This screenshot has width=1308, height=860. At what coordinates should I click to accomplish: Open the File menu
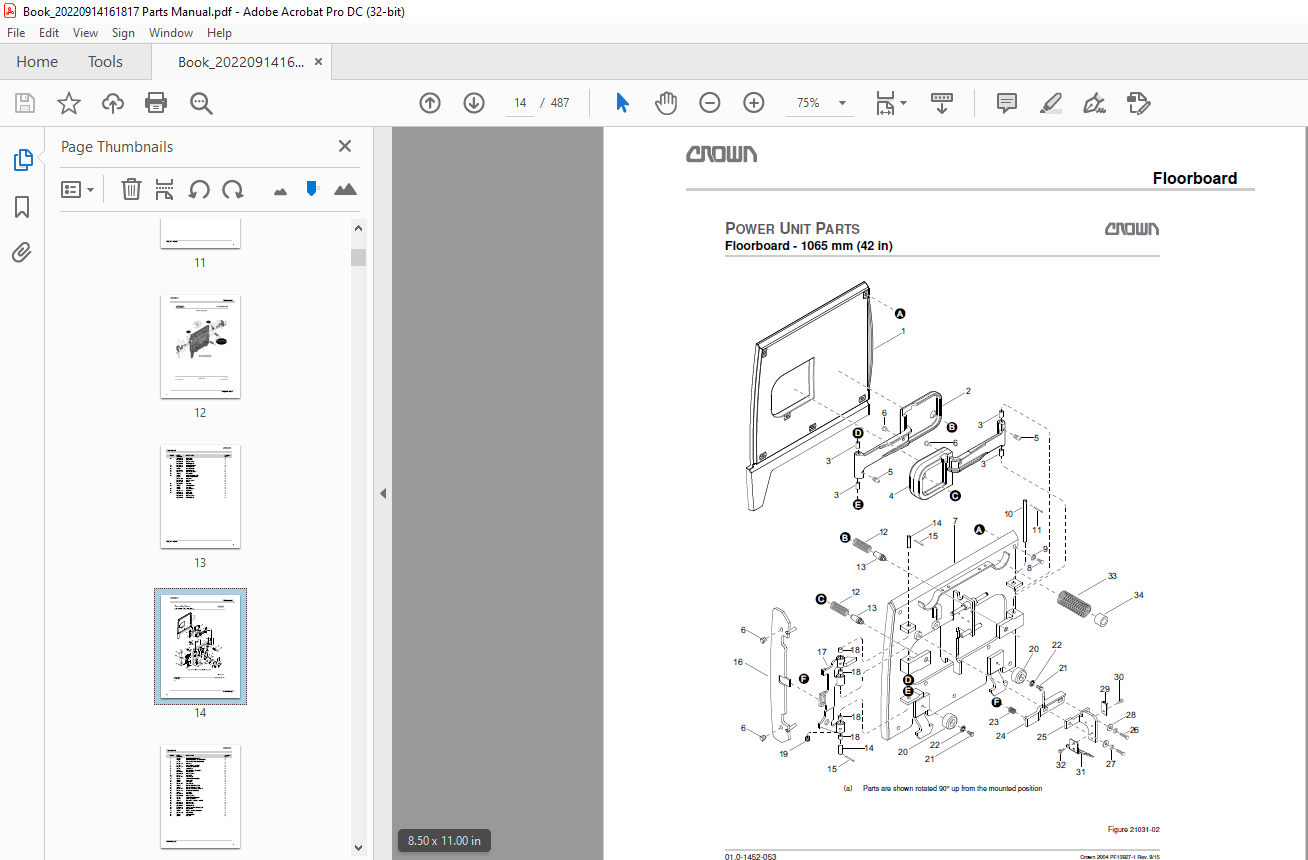16,33
